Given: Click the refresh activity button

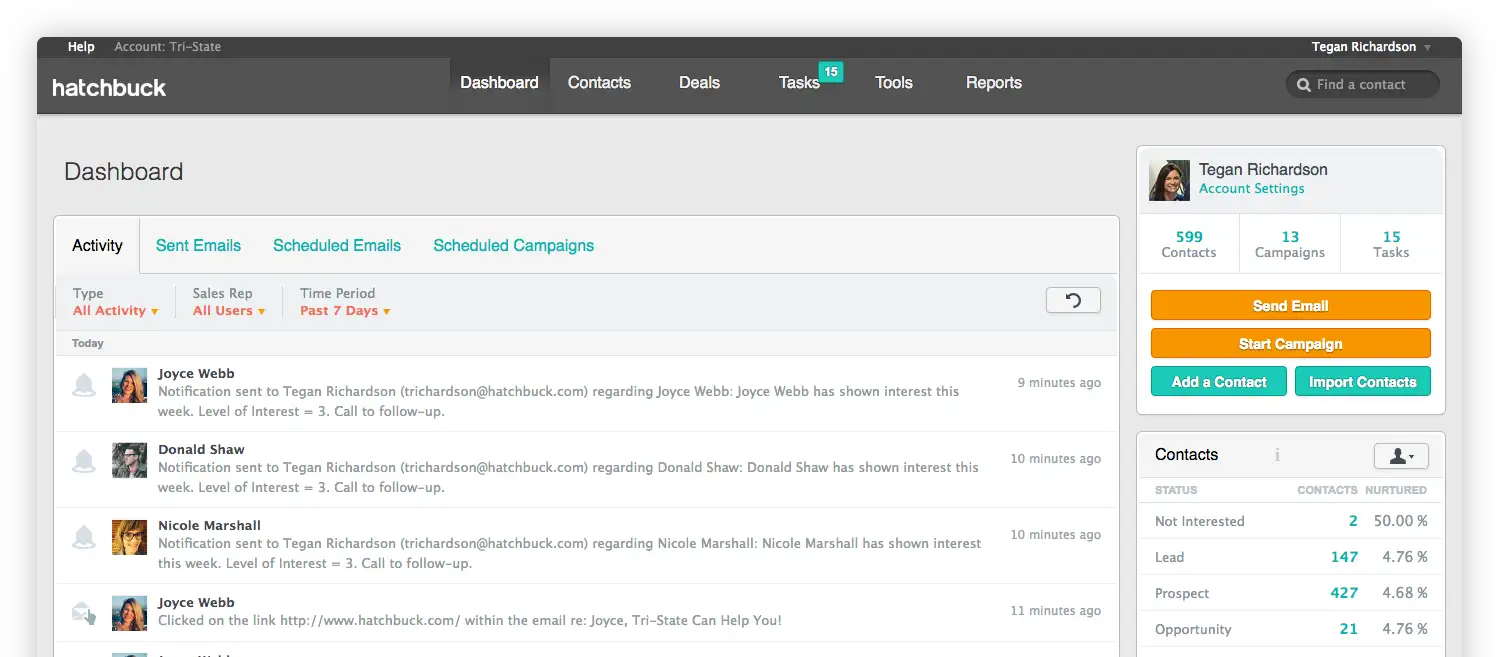Looking at the screenshot, I should point(1073,300).
